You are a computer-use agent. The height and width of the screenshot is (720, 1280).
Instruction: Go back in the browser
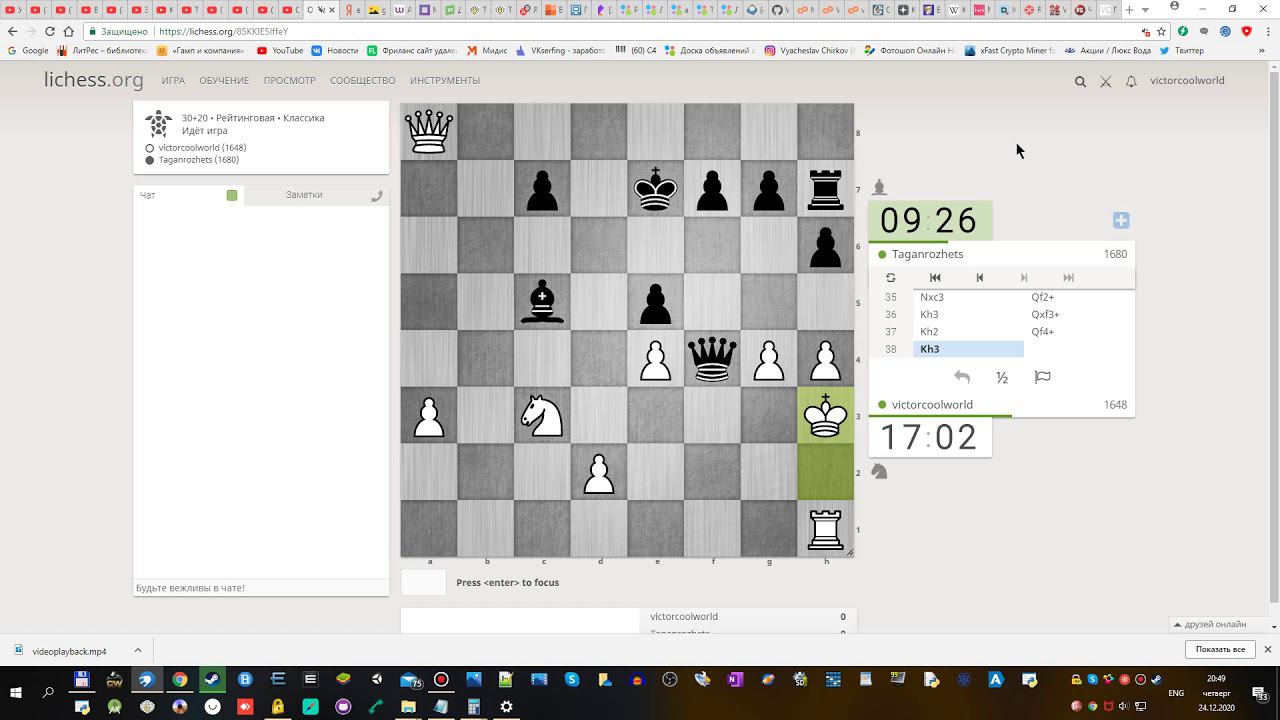[12, 31]
